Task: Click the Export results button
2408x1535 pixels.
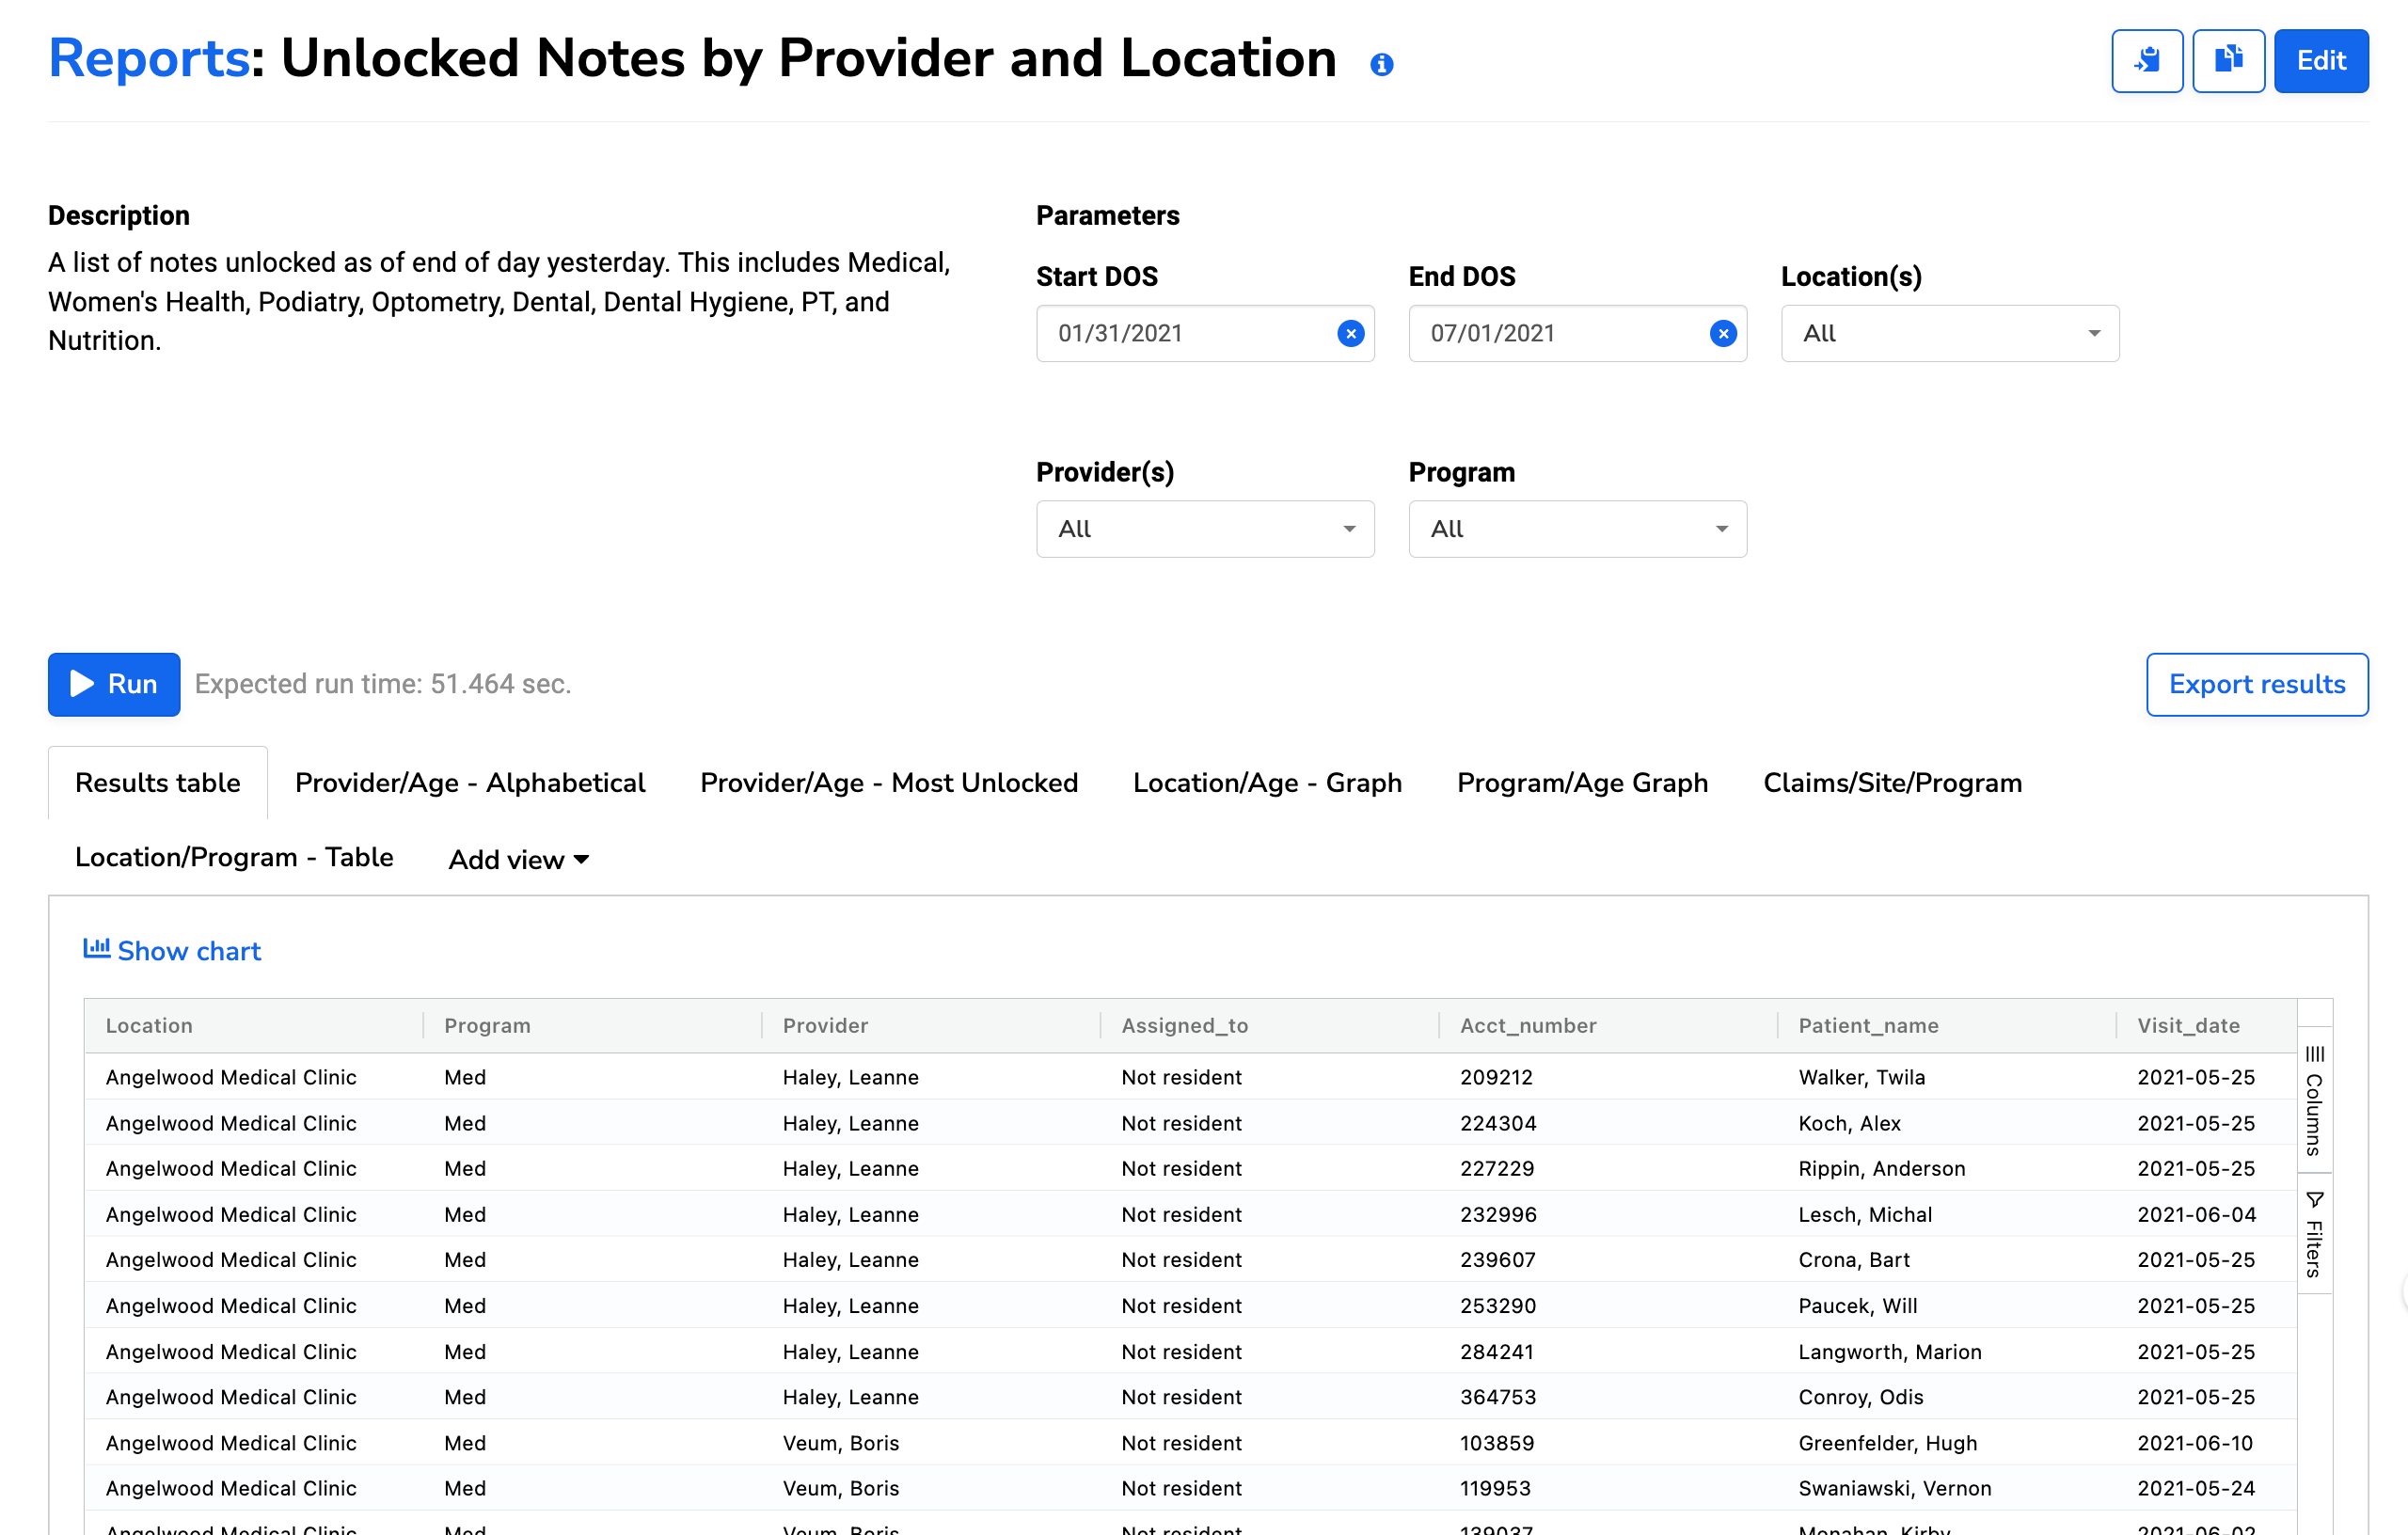Action: (x=2256, y=684)
